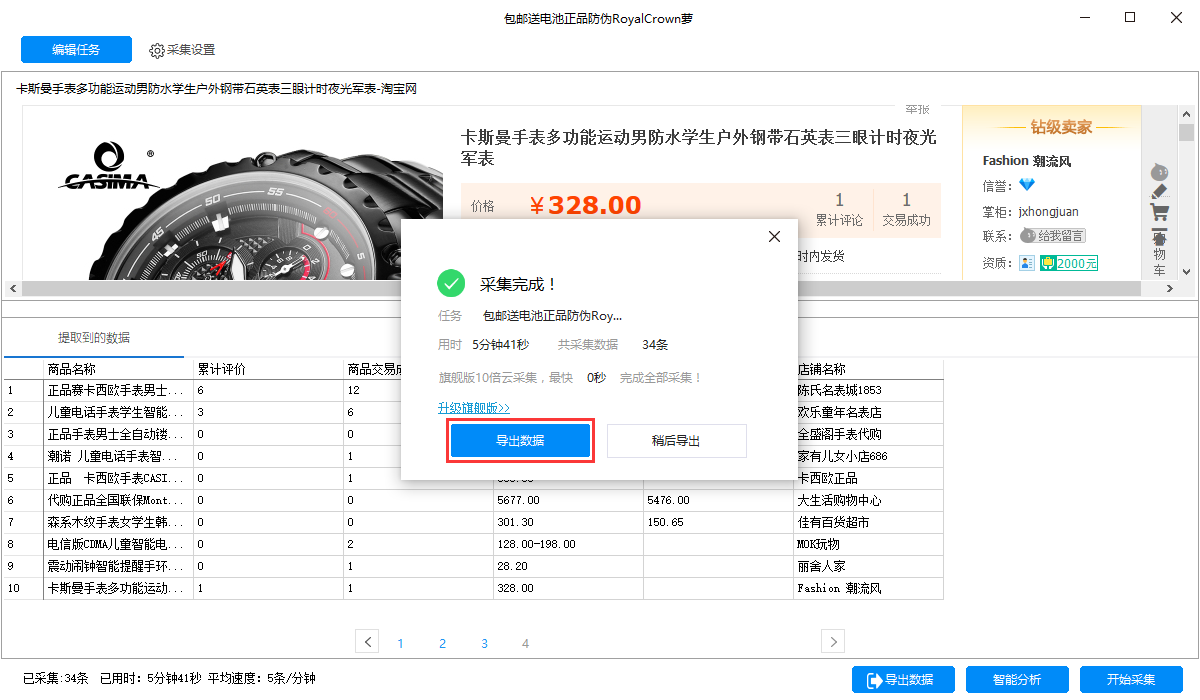Click the 5677.00 price cell

point(569,500)
